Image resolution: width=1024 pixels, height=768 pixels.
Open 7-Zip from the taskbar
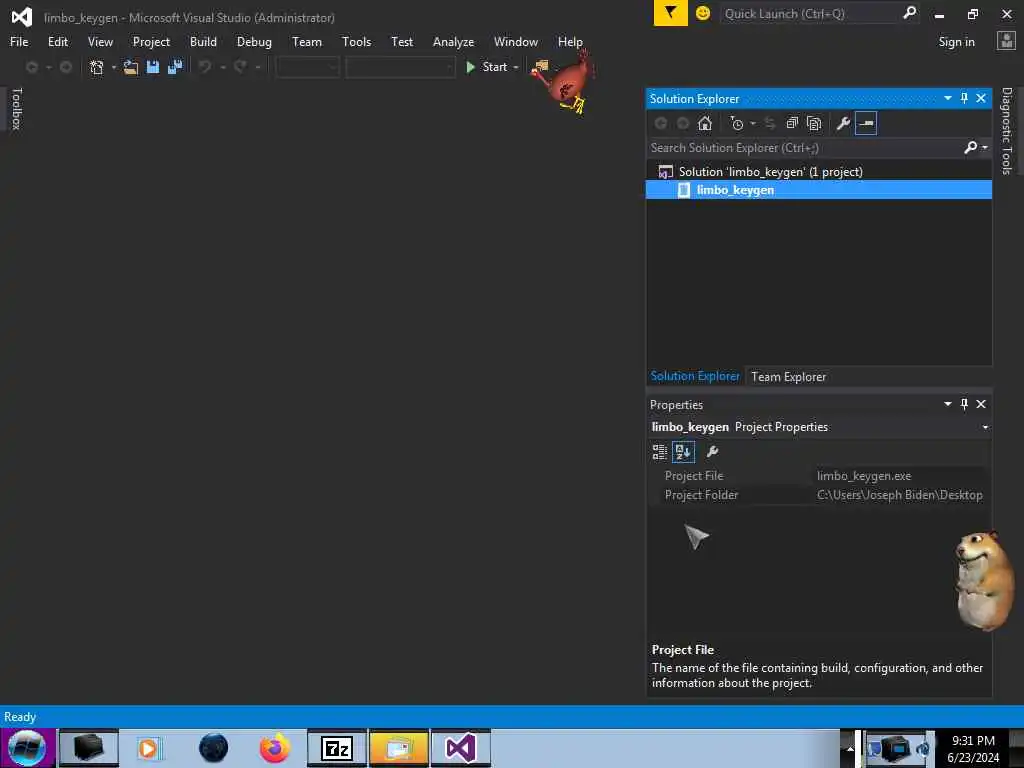click(337, 748)
